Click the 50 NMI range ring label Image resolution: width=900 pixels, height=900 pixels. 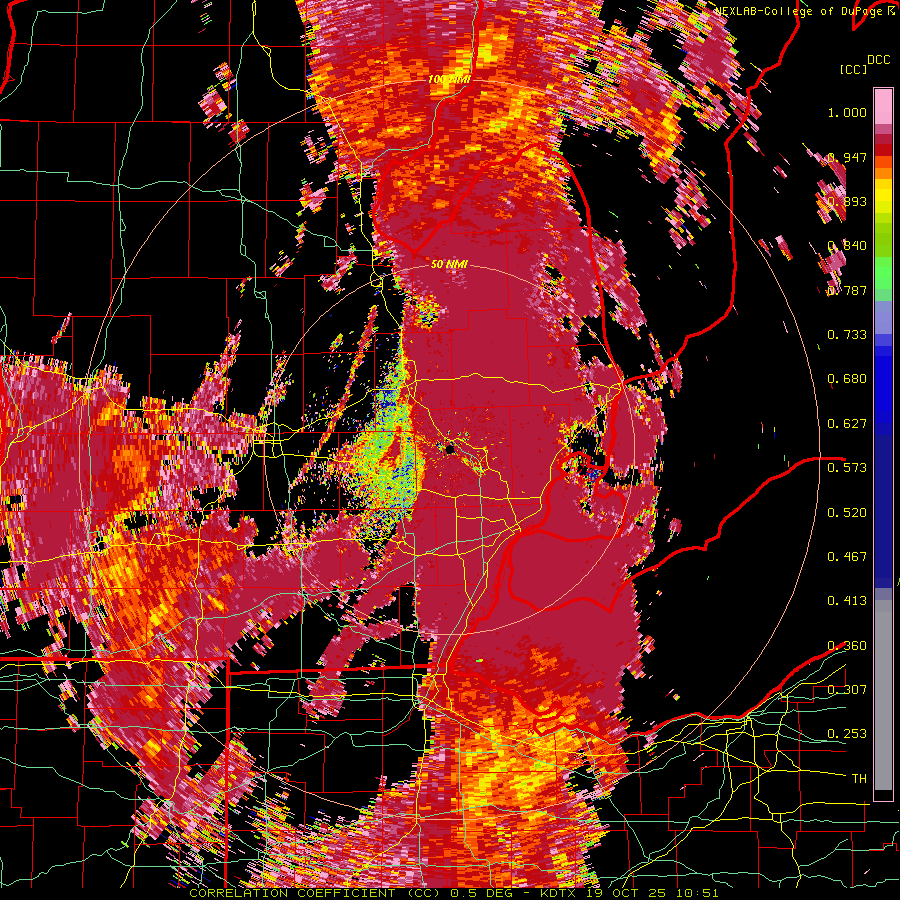pyautogui.click(x=449, y=265)
